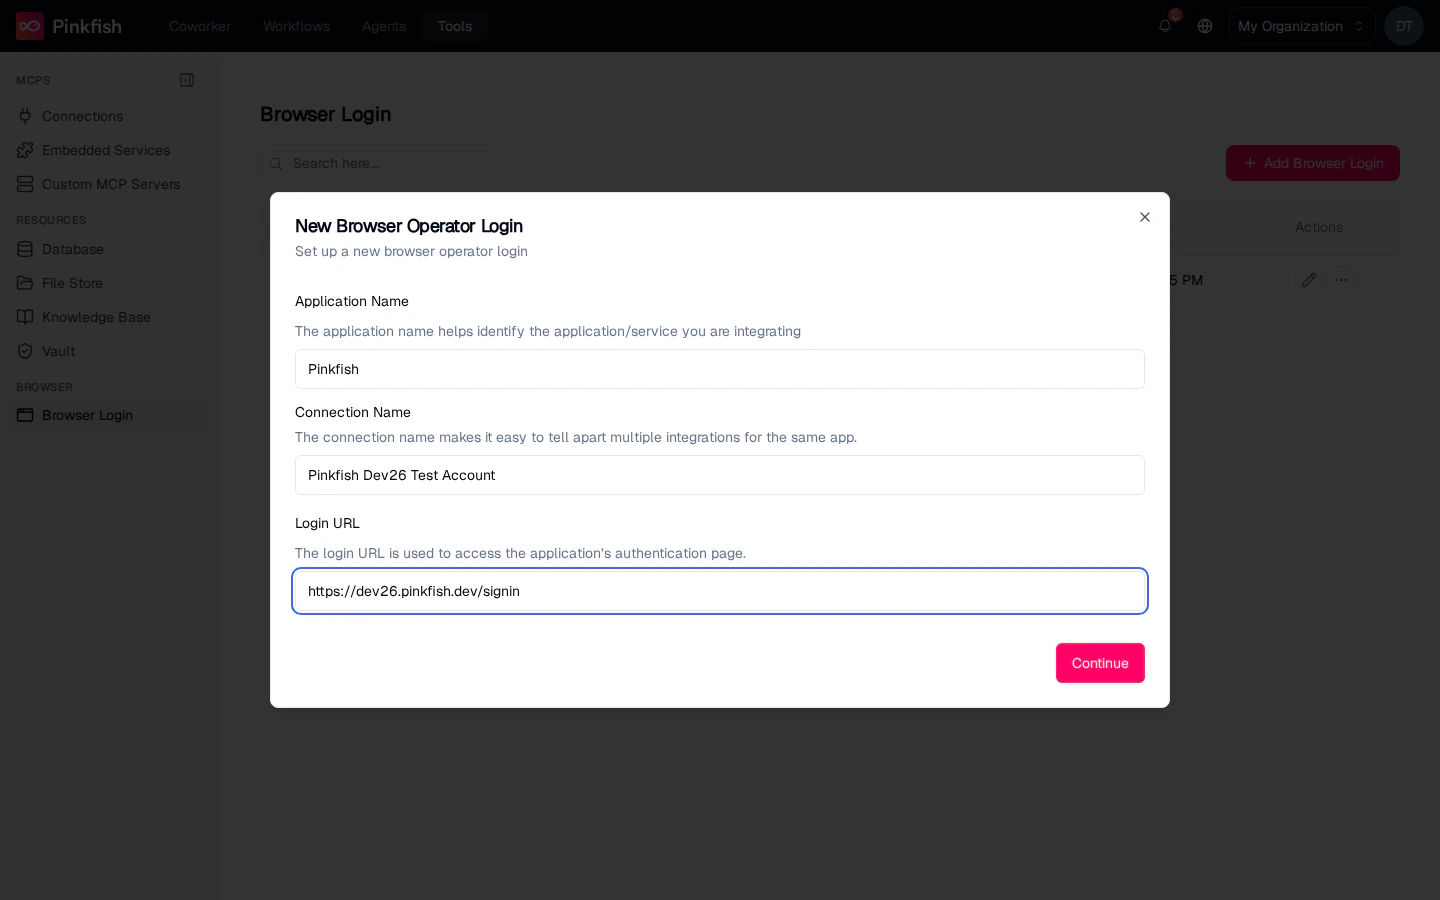The height and width of the screenshot is (900, 1440).
Task: Open the Agents navigation item
Action: pyautogui.click(x=384, y=26)
